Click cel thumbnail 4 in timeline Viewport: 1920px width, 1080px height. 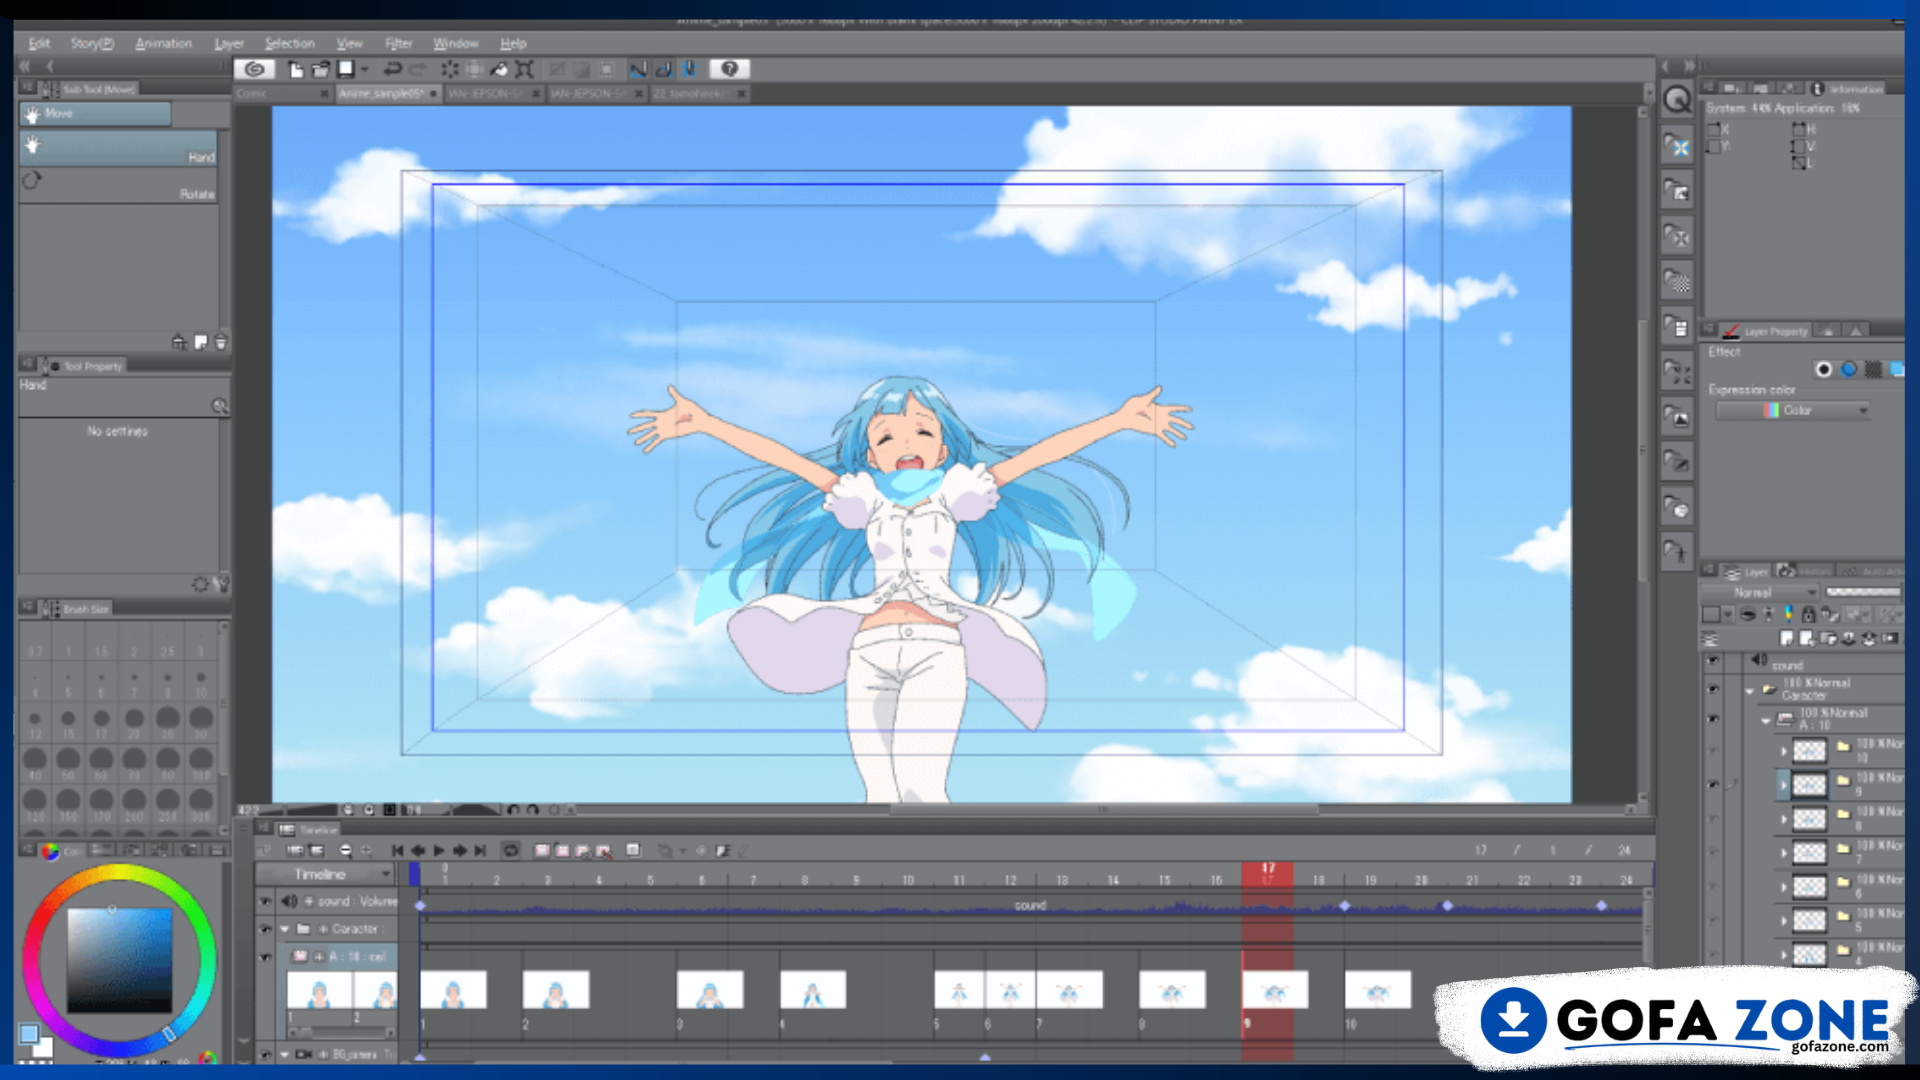tap(813, 990)
